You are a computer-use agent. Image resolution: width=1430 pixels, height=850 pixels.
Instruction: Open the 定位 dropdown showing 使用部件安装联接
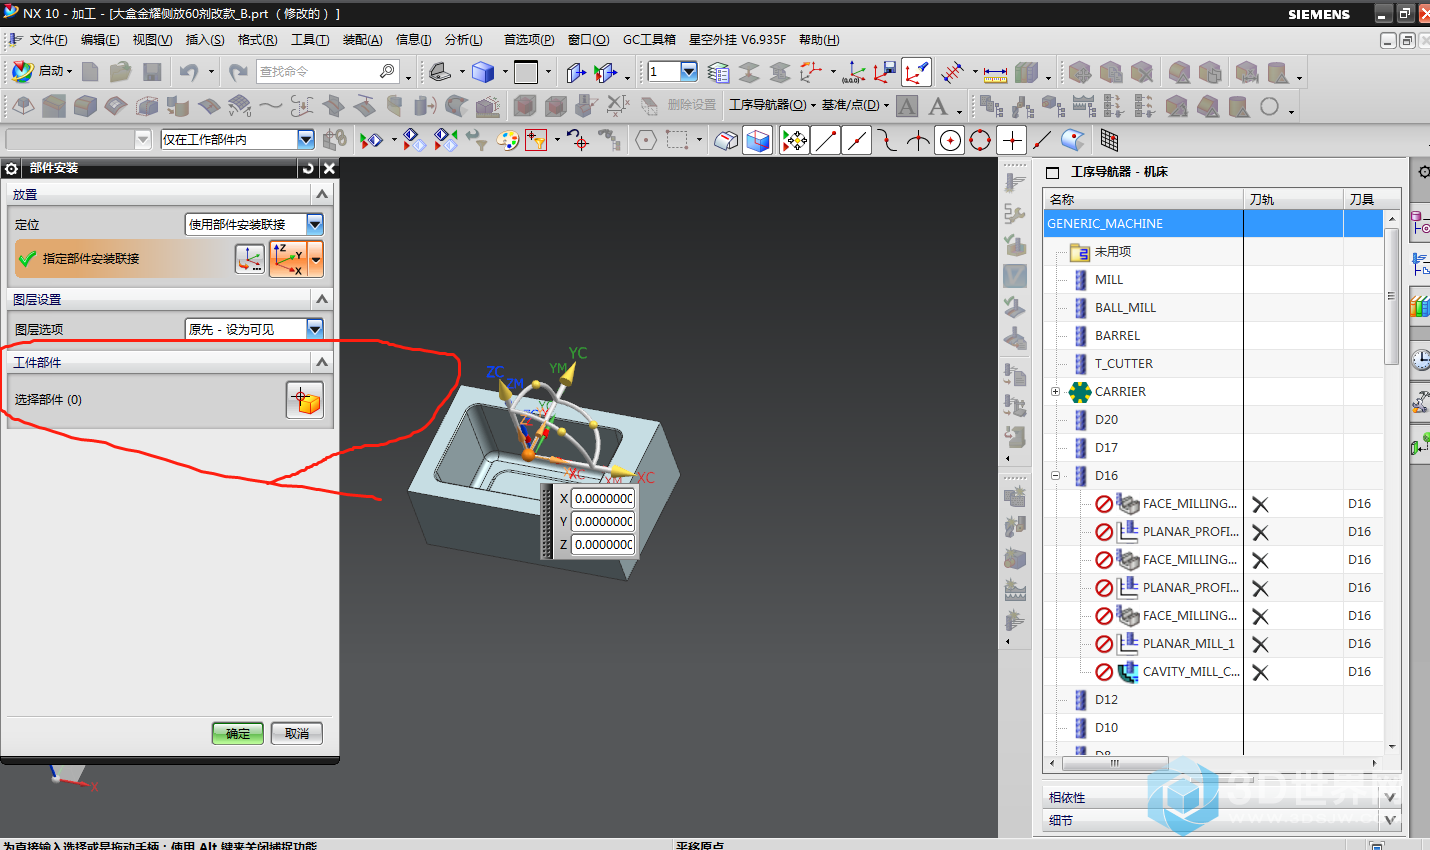(255, 224)
